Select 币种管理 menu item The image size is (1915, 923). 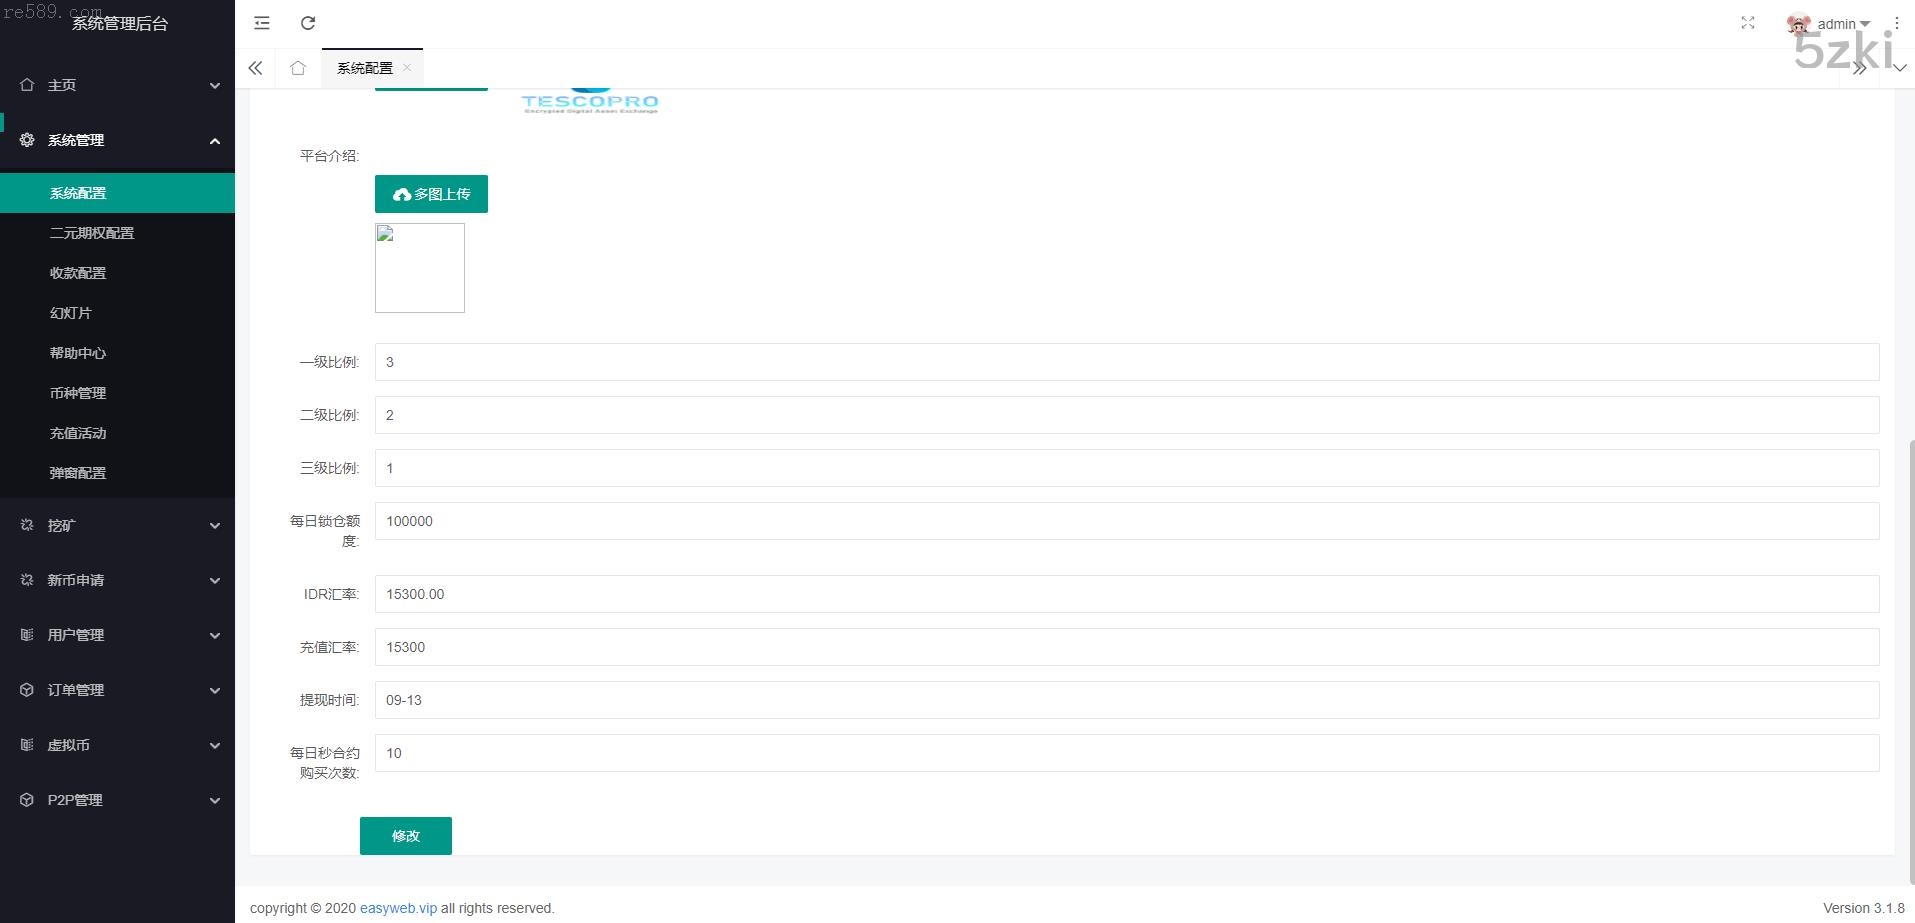(78, 393)
